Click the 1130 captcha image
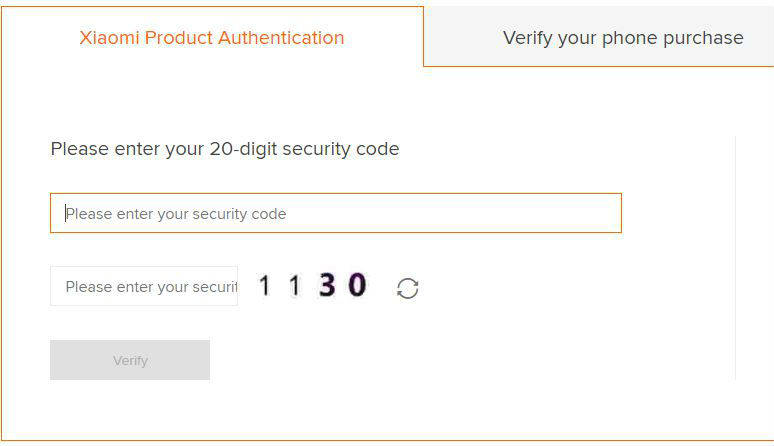The image size is (774, 446). point(312,286)
